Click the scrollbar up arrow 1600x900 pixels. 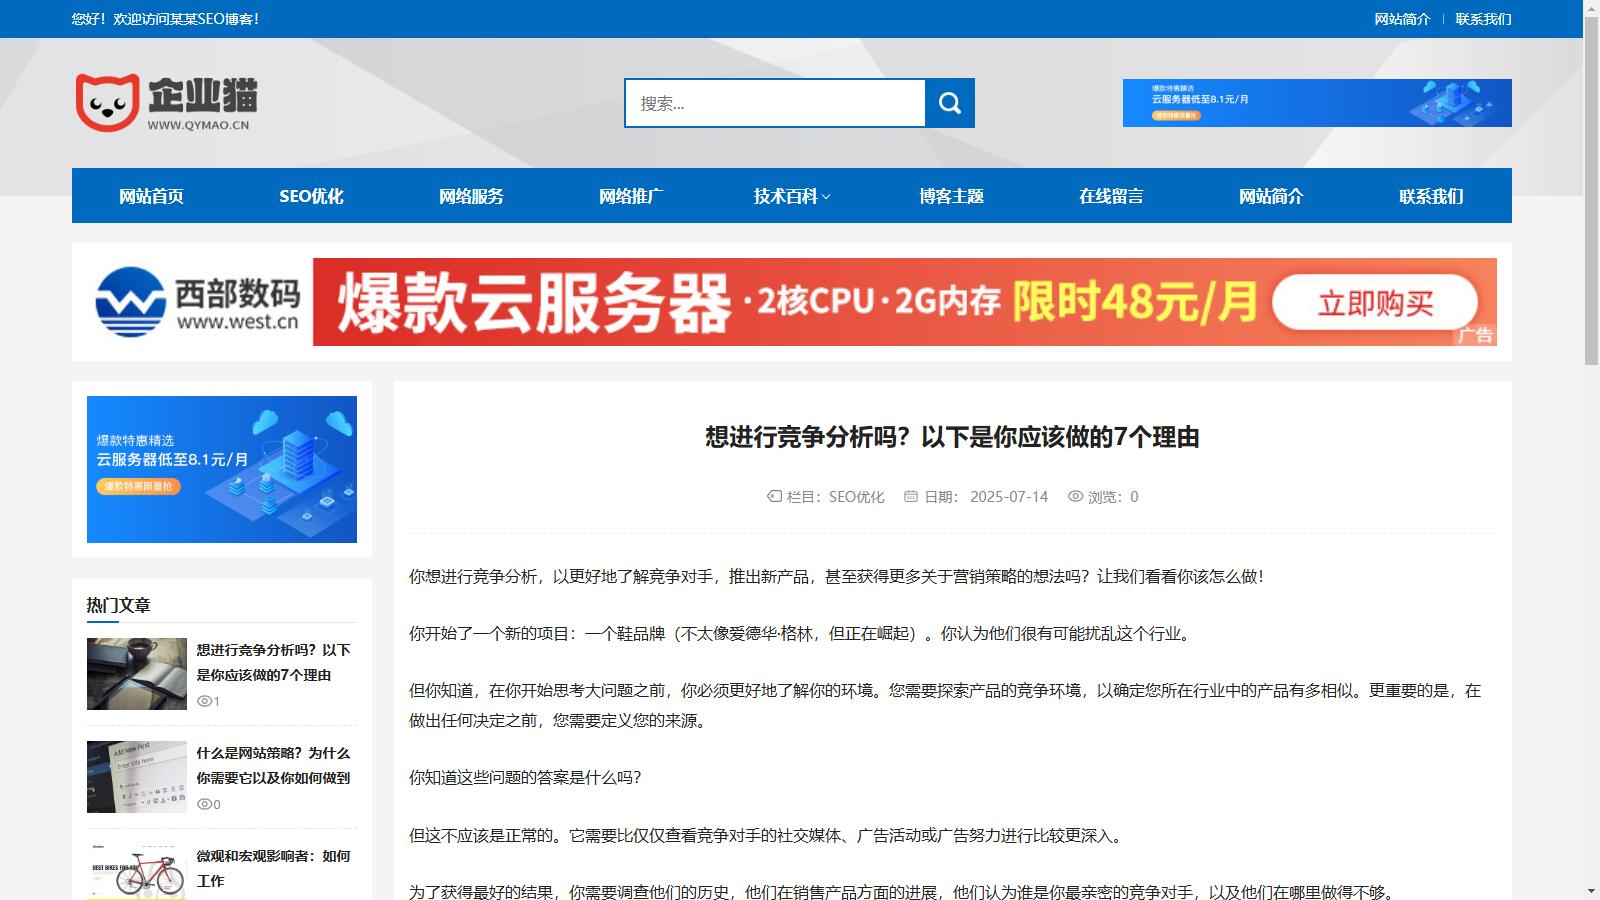tap(1591, 8)
